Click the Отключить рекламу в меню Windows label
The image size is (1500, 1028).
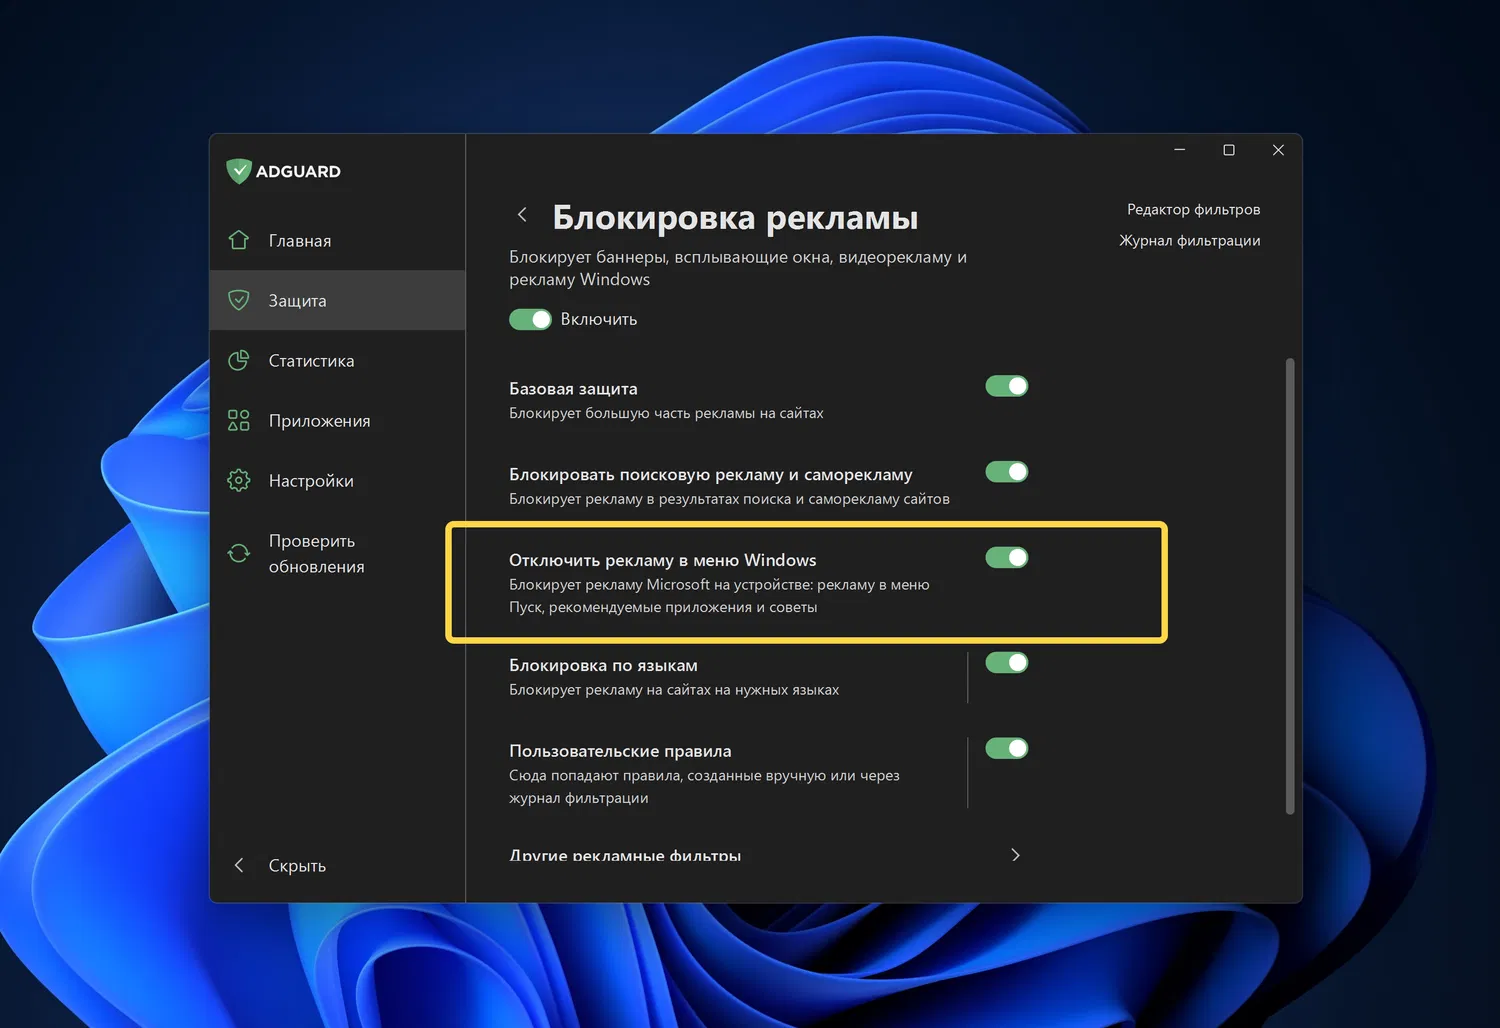(663, 560)
